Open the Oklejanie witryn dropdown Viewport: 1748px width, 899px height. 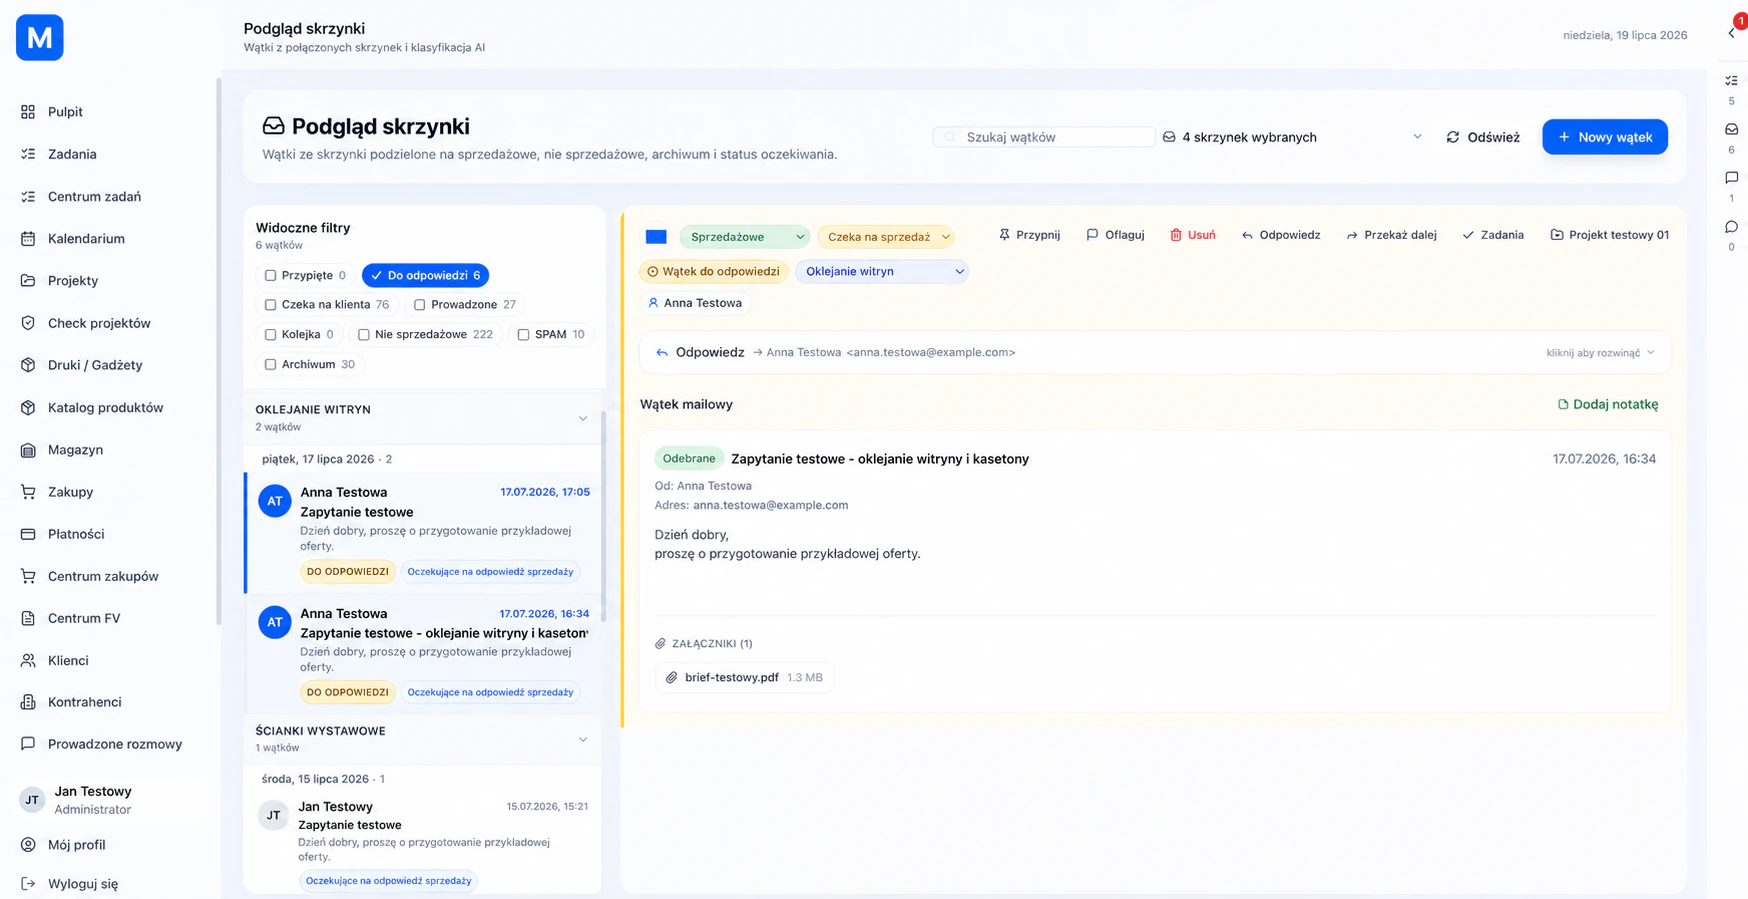tap(882, 271)
